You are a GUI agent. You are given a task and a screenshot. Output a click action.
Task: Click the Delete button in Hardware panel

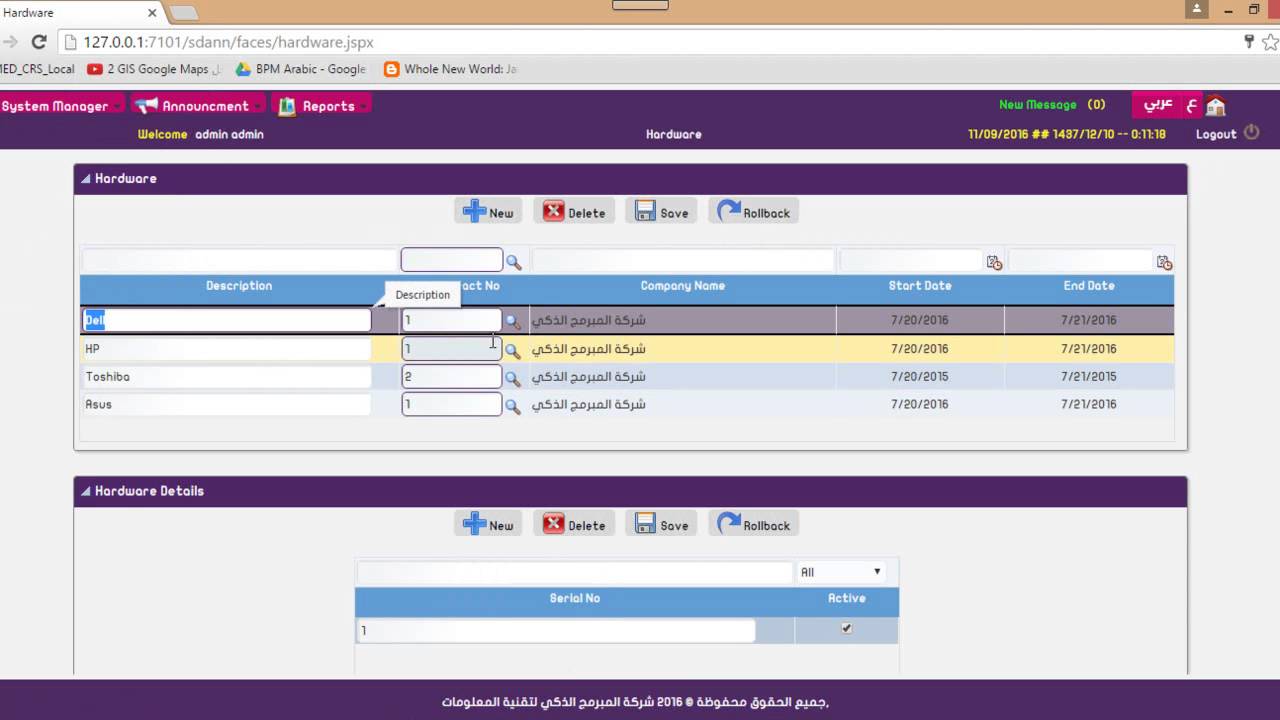point(574,212)
